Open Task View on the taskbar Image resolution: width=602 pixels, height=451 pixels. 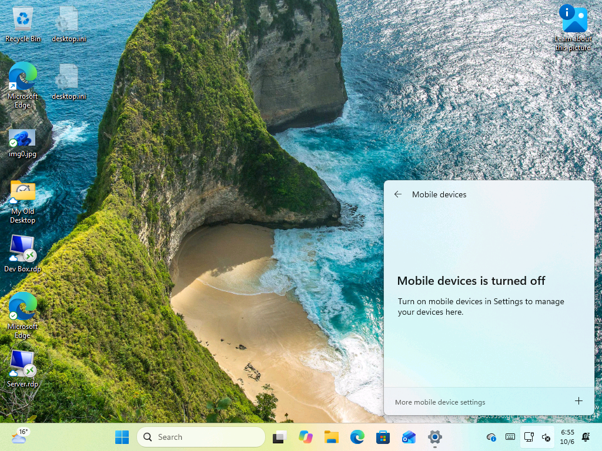[279, 437]
